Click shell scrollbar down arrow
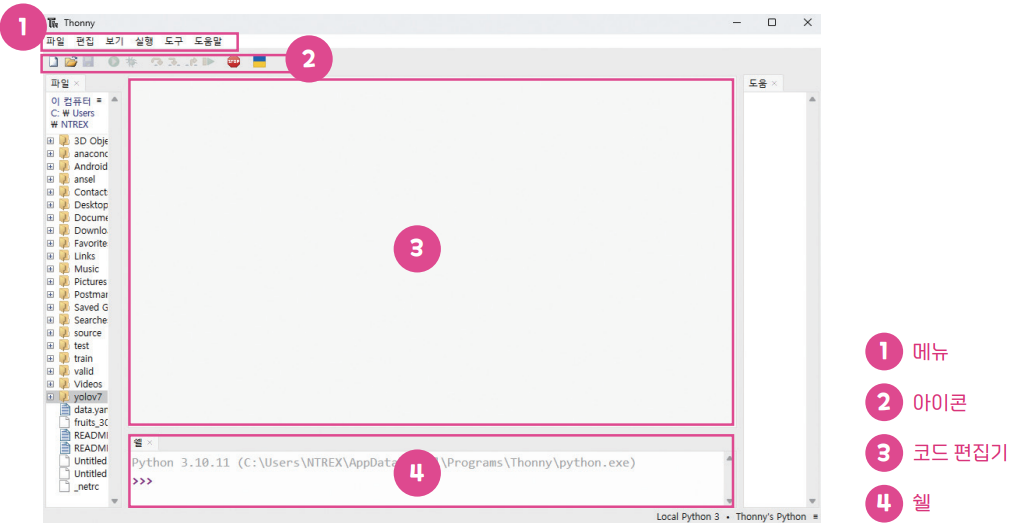Screen dimensions: 1013x528 pyautogui.click(x=729, y=501)
